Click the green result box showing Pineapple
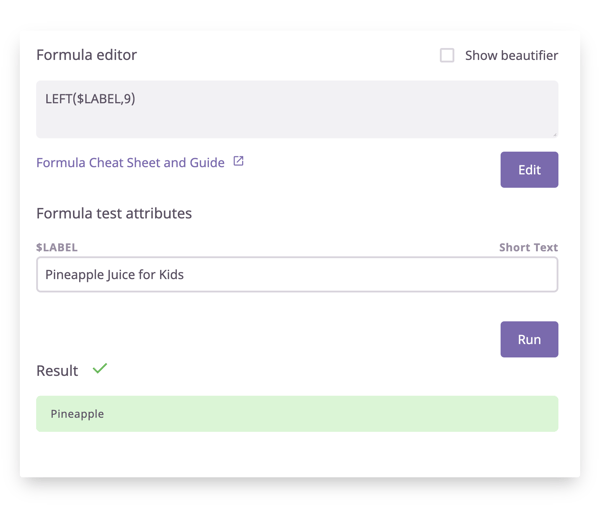Screen dimensions: 600x508 [x=297, y=414]
